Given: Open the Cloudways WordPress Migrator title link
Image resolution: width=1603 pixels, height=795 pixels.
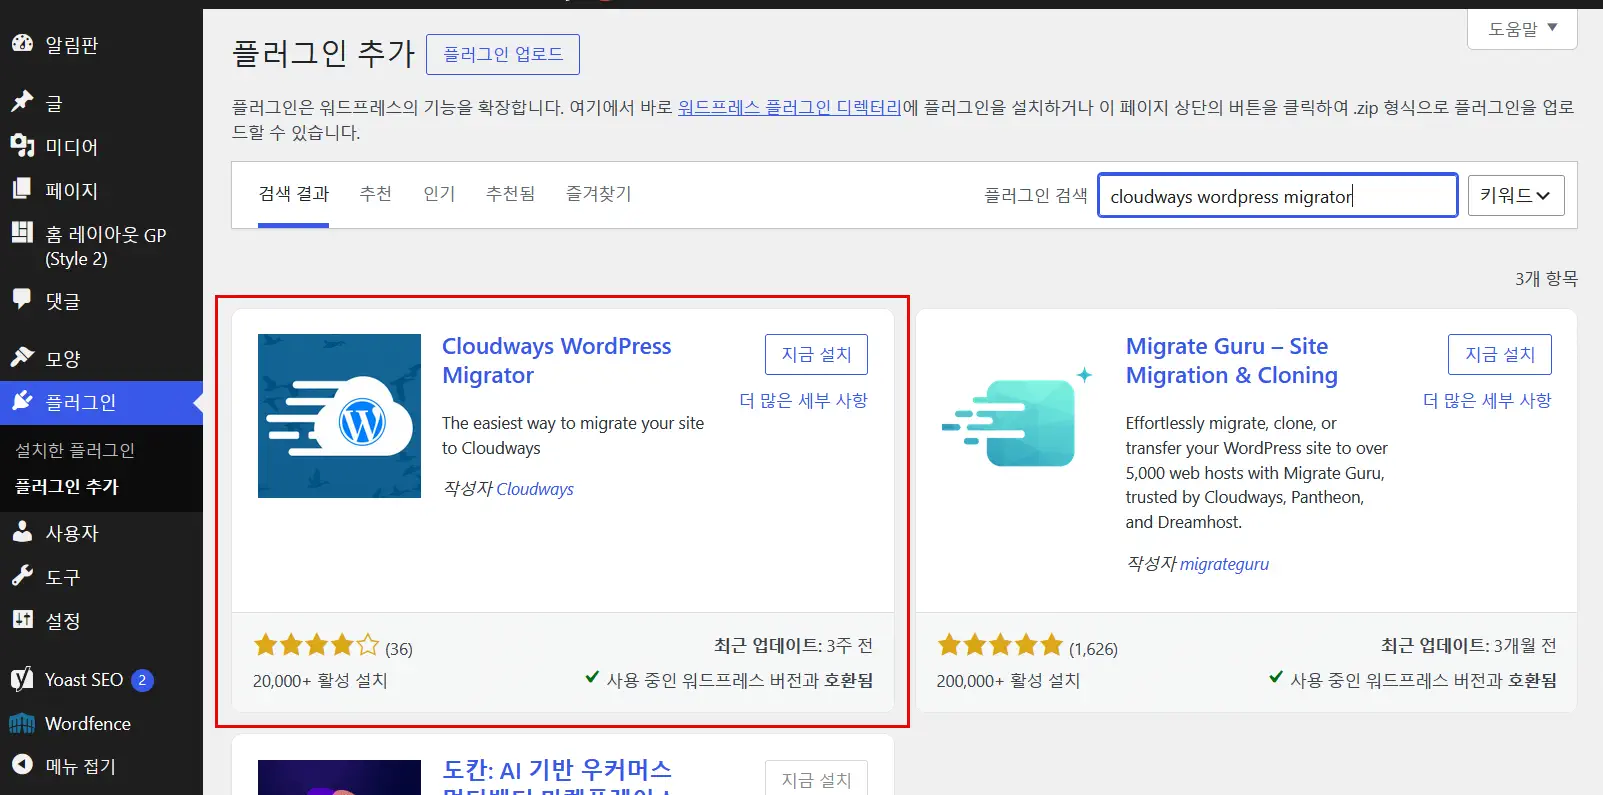Looking at the screenshot, I should point(557,360).
